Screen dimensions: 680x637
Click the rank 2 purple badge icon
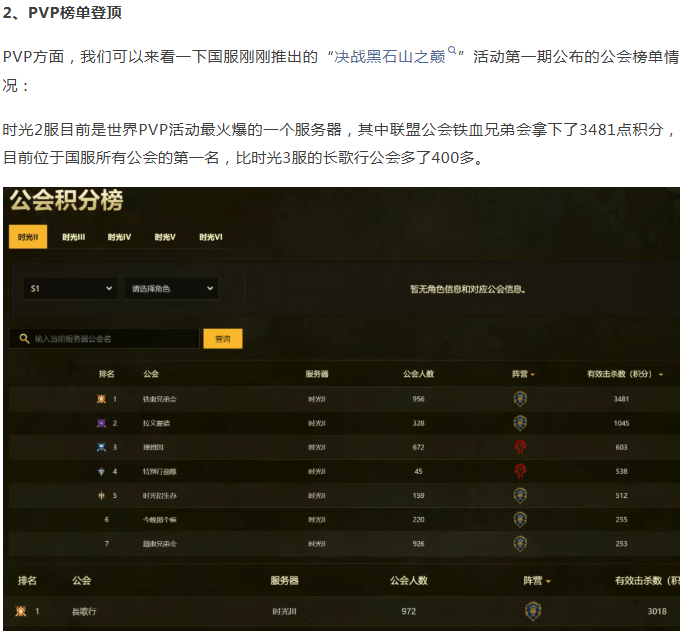102,423
